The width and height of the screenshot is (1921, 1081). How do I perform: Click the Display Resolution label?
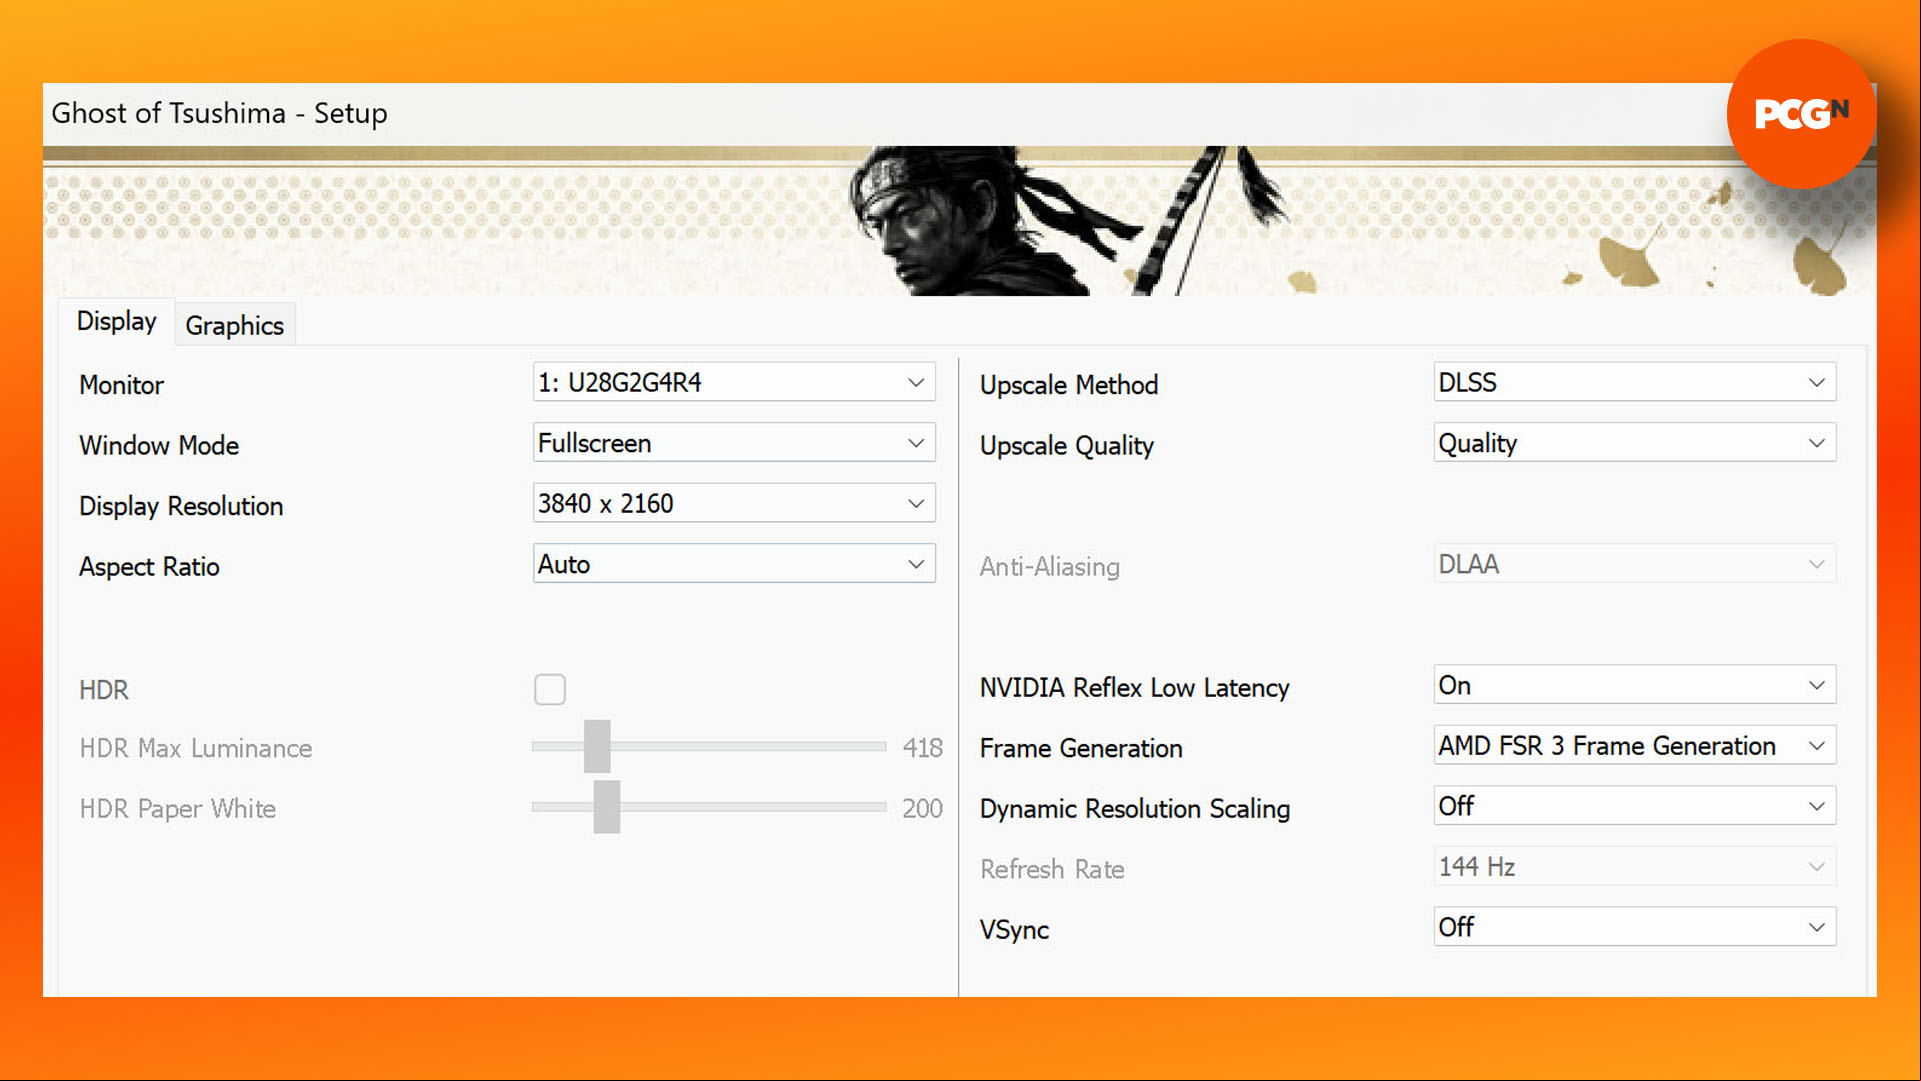click(181, 506)
